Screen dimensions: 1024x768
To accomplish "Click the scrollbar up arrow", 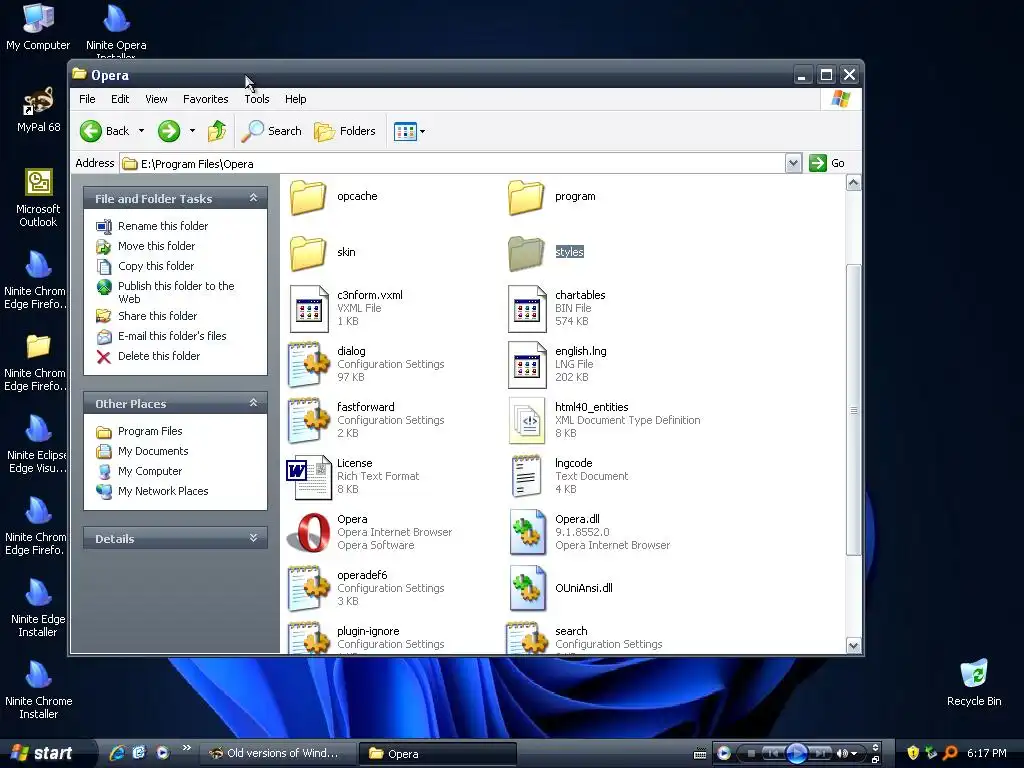I will coord(853,183).
